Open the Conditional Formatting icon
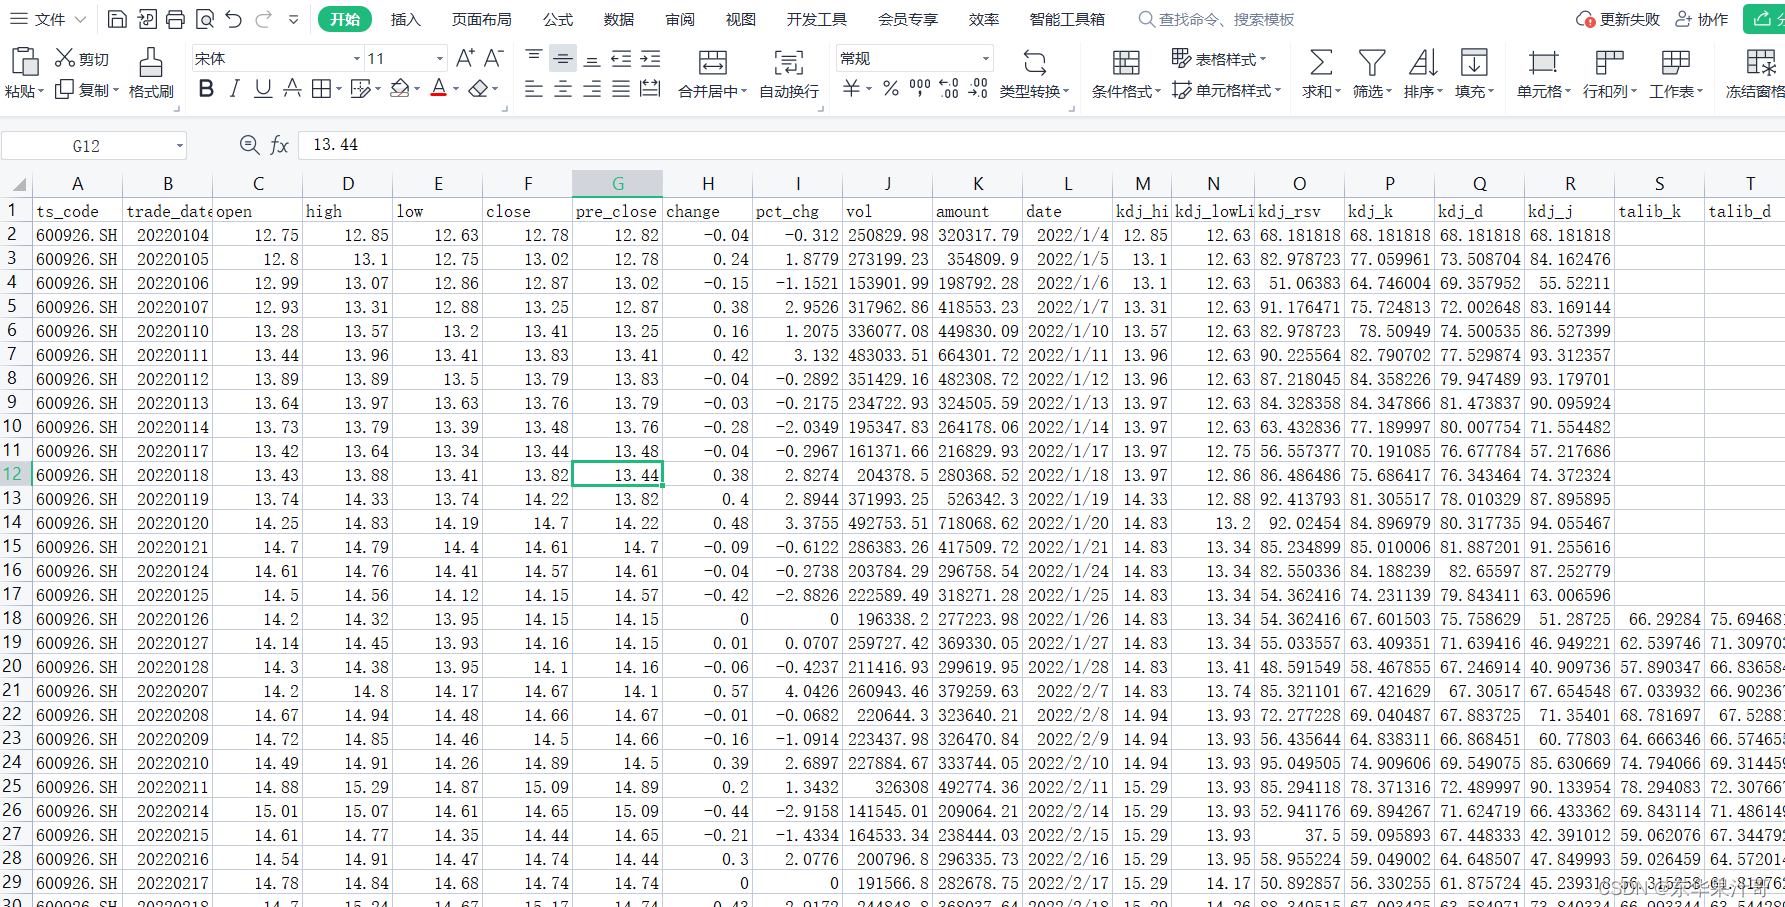Image resolution: width=1785 pixels, height=907 pixels. pos(1126,62)
